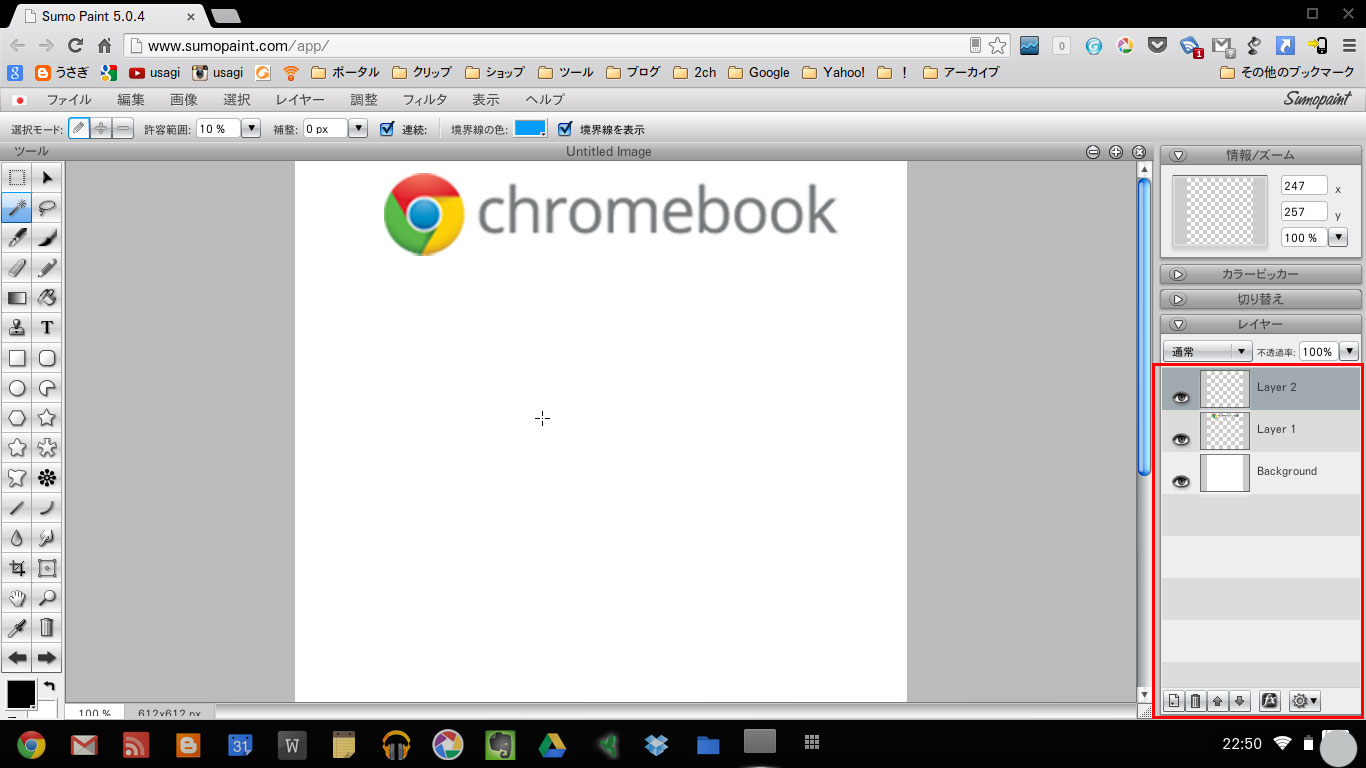This screenshot has width=1366, height=768.
Task: Select the Paint Bucket fill tool
Action: 47,298
